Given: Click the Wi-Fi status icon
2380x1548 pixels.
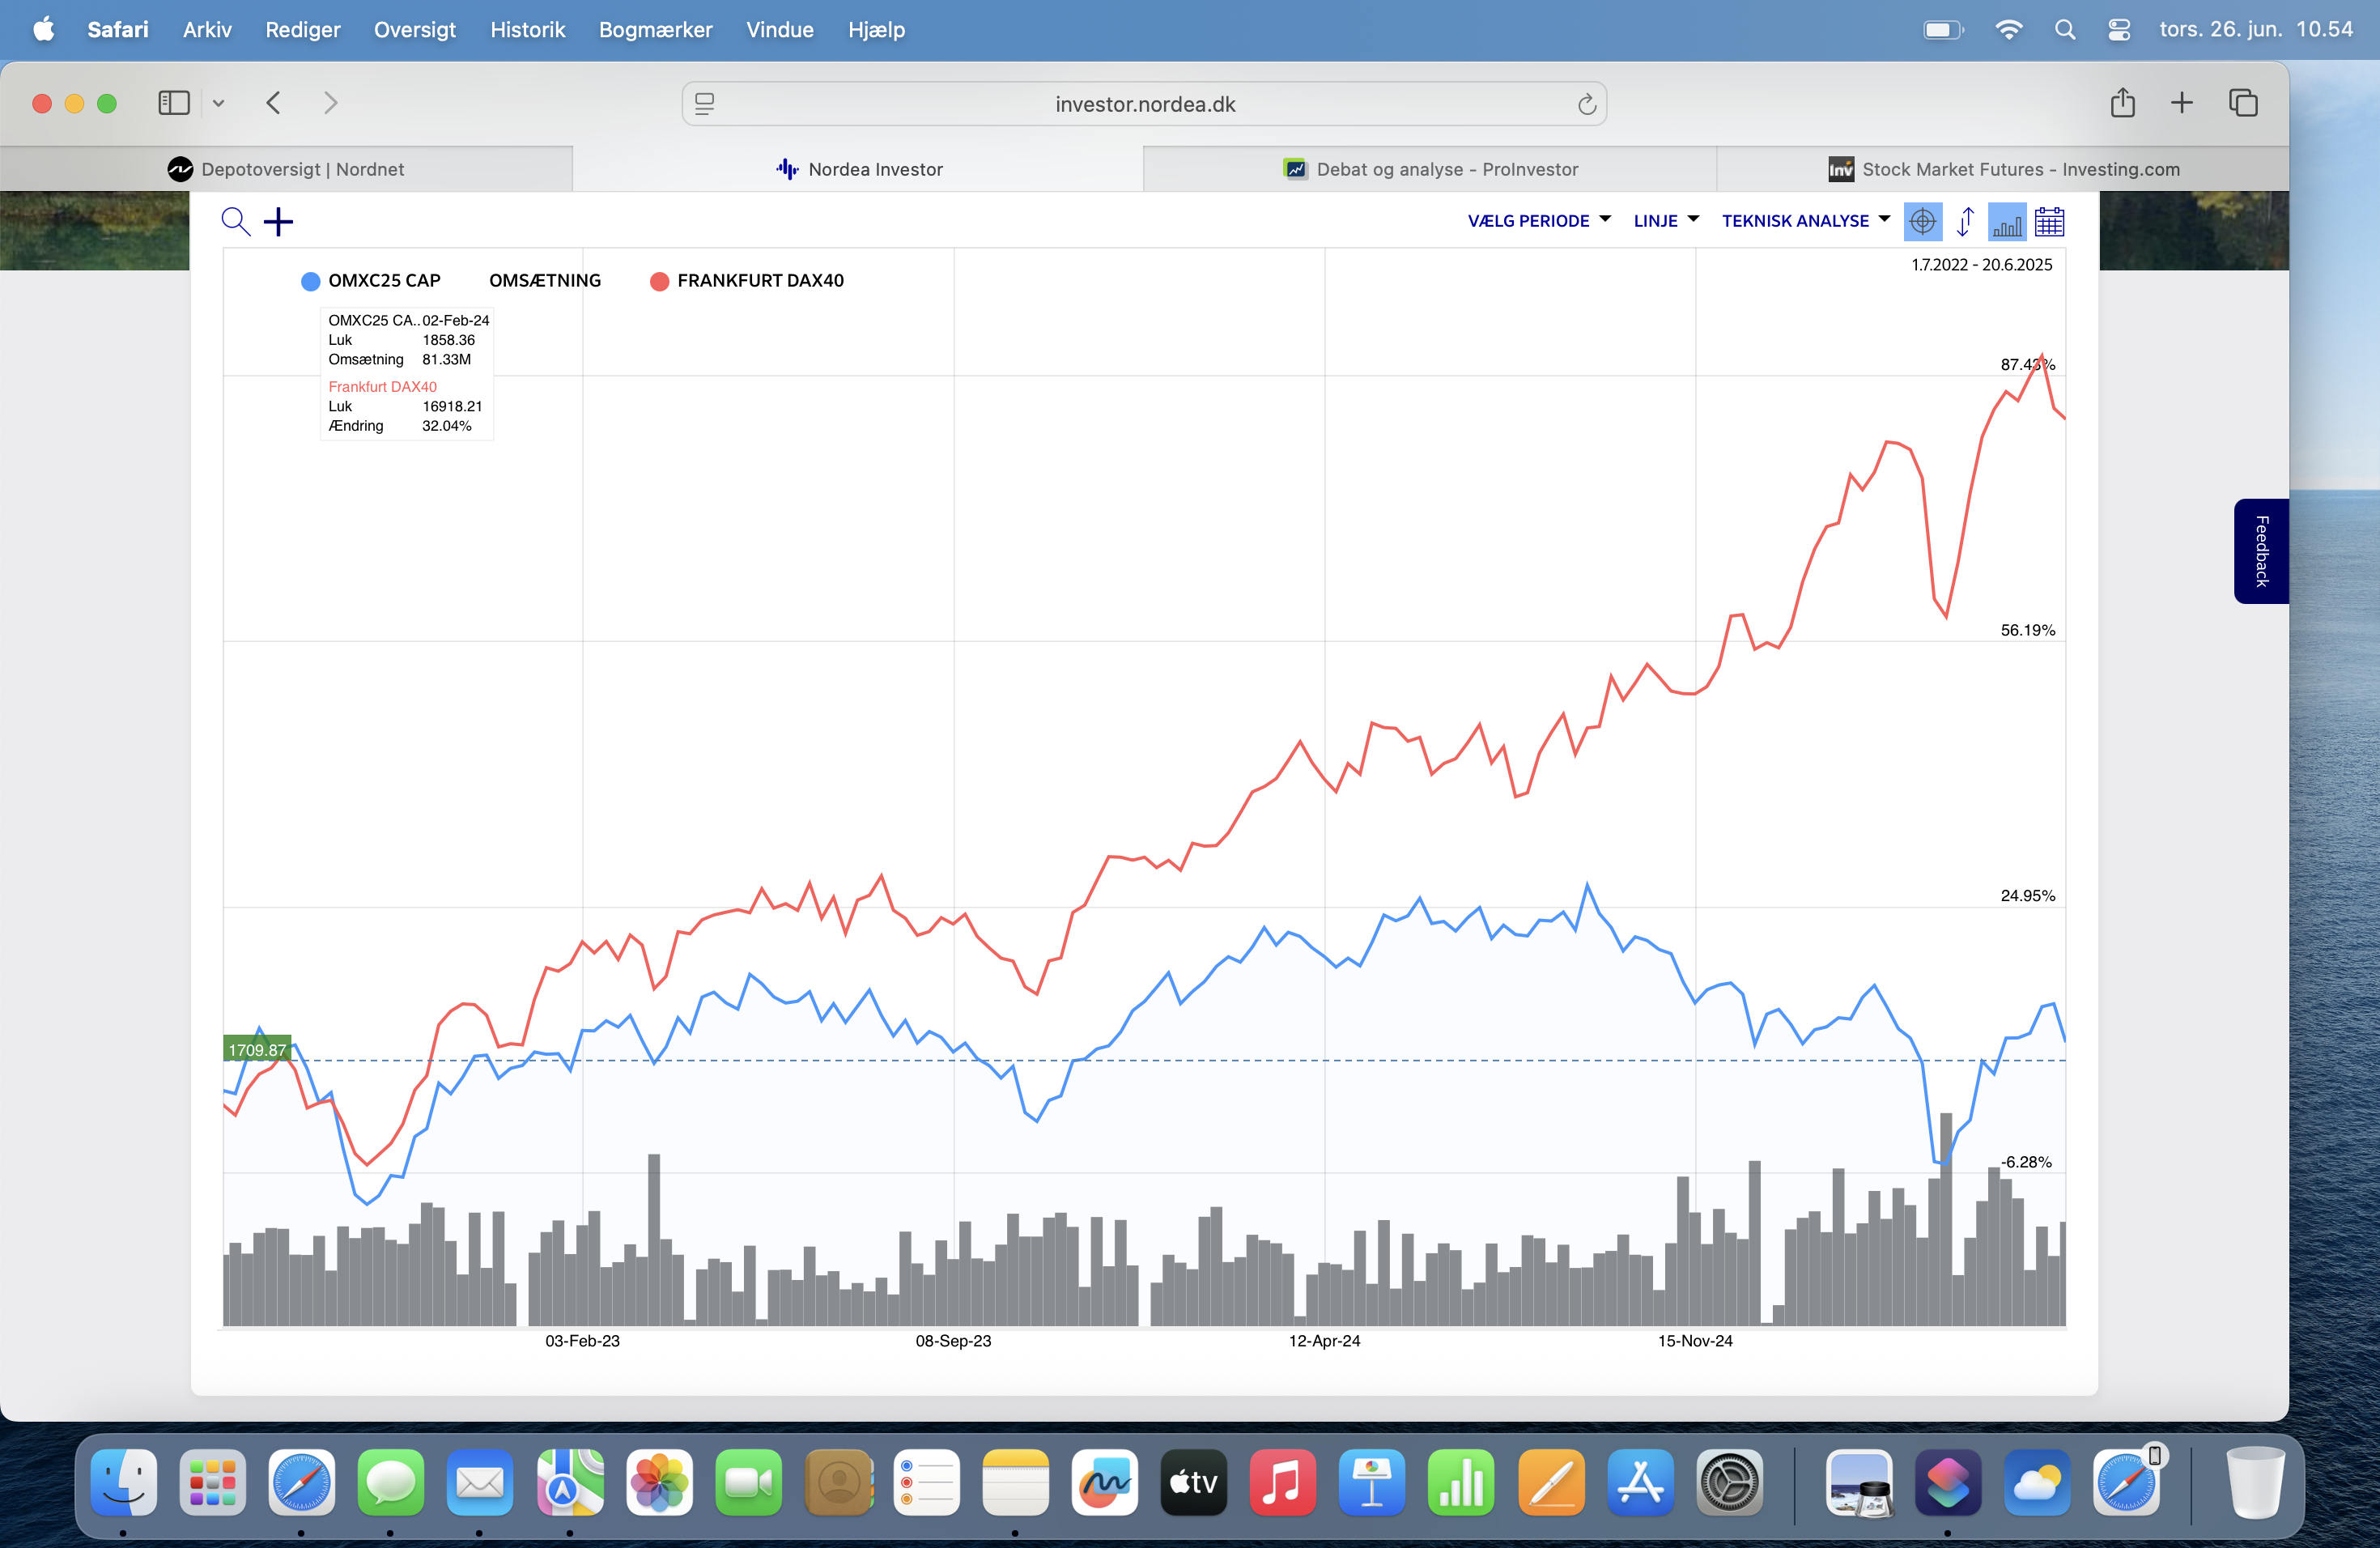Looking at the screenshot, I should pos(2008,30).
